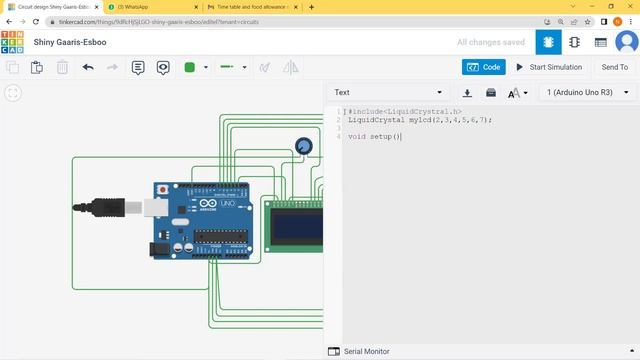The height and width of the screenshot is (360, 640).
Task: Click the tinkercad.com address bar
Action: pos(294,22)
